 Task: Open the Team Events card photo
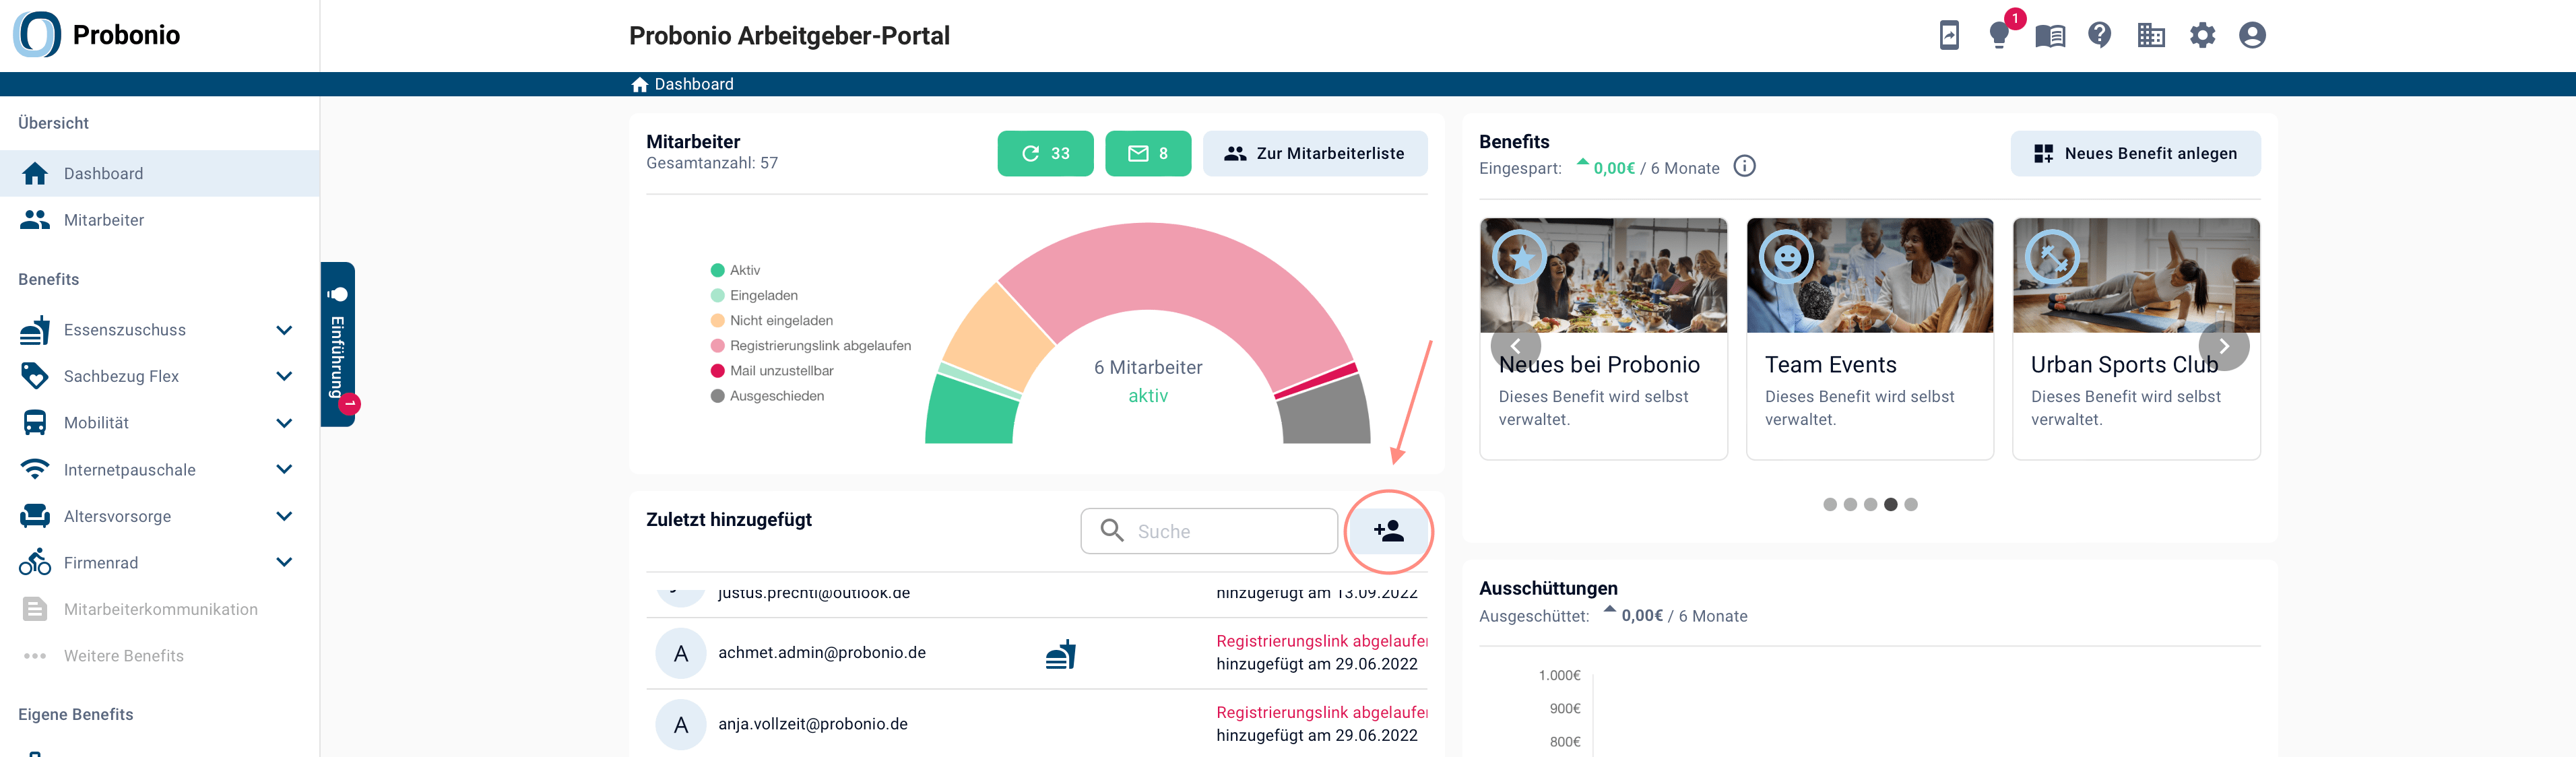tap(1870, 276)
